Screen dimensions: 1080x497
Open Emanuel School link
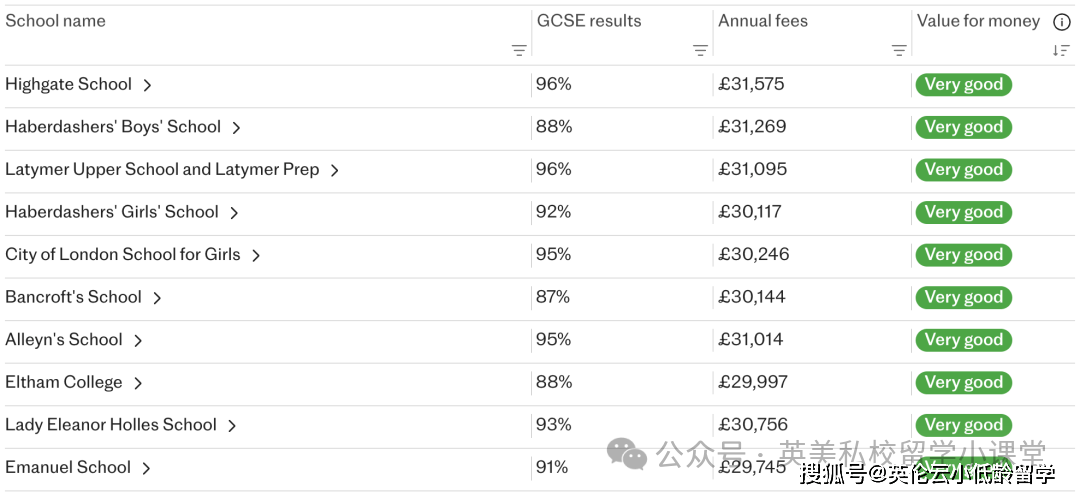(68, 468)
